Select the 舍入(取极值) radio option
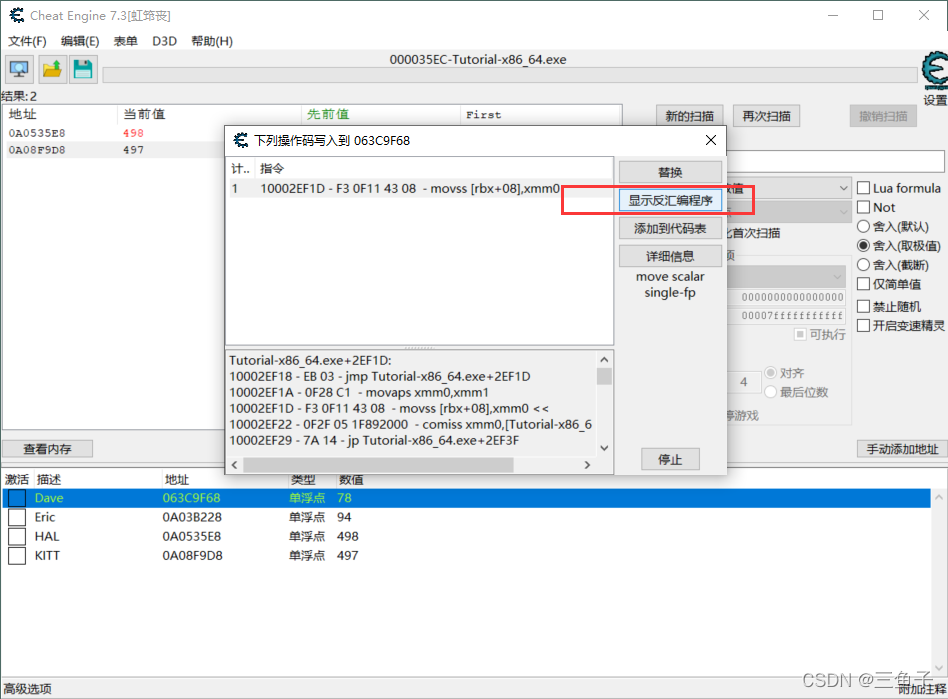948x699 pixels. point(863,245)
